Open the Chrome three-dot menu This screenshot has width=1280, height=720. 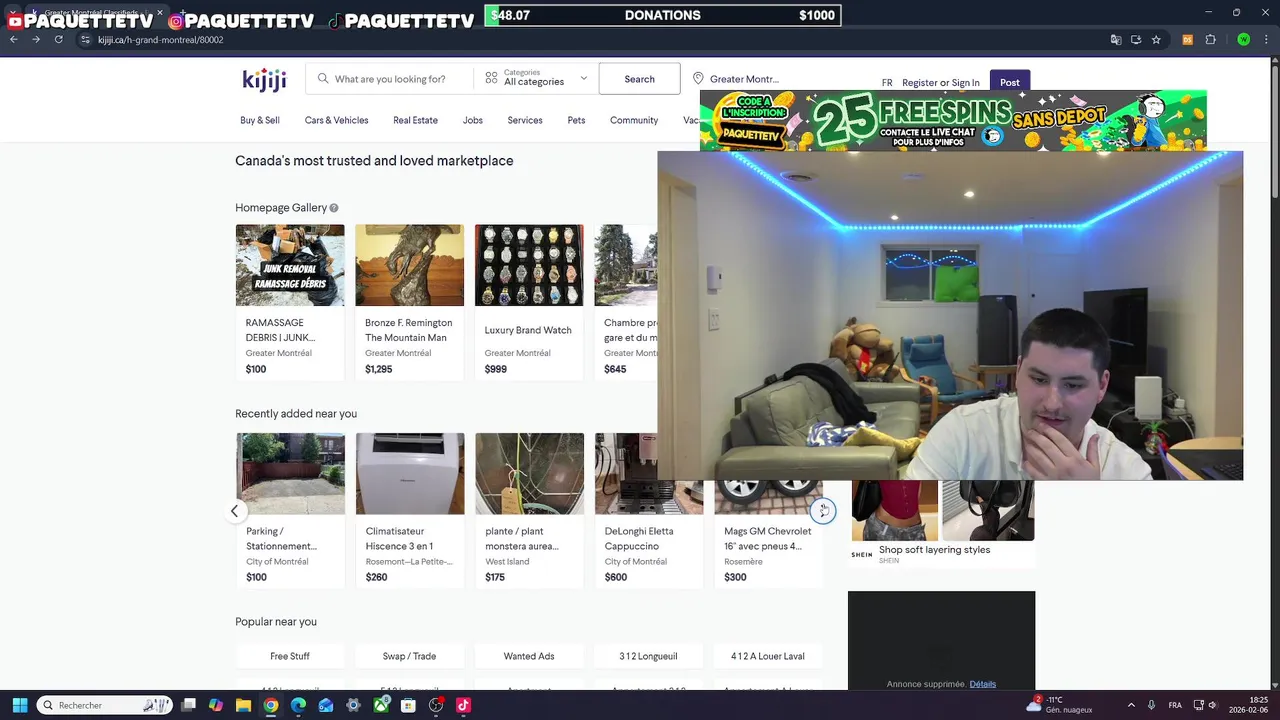(1267, 40)
